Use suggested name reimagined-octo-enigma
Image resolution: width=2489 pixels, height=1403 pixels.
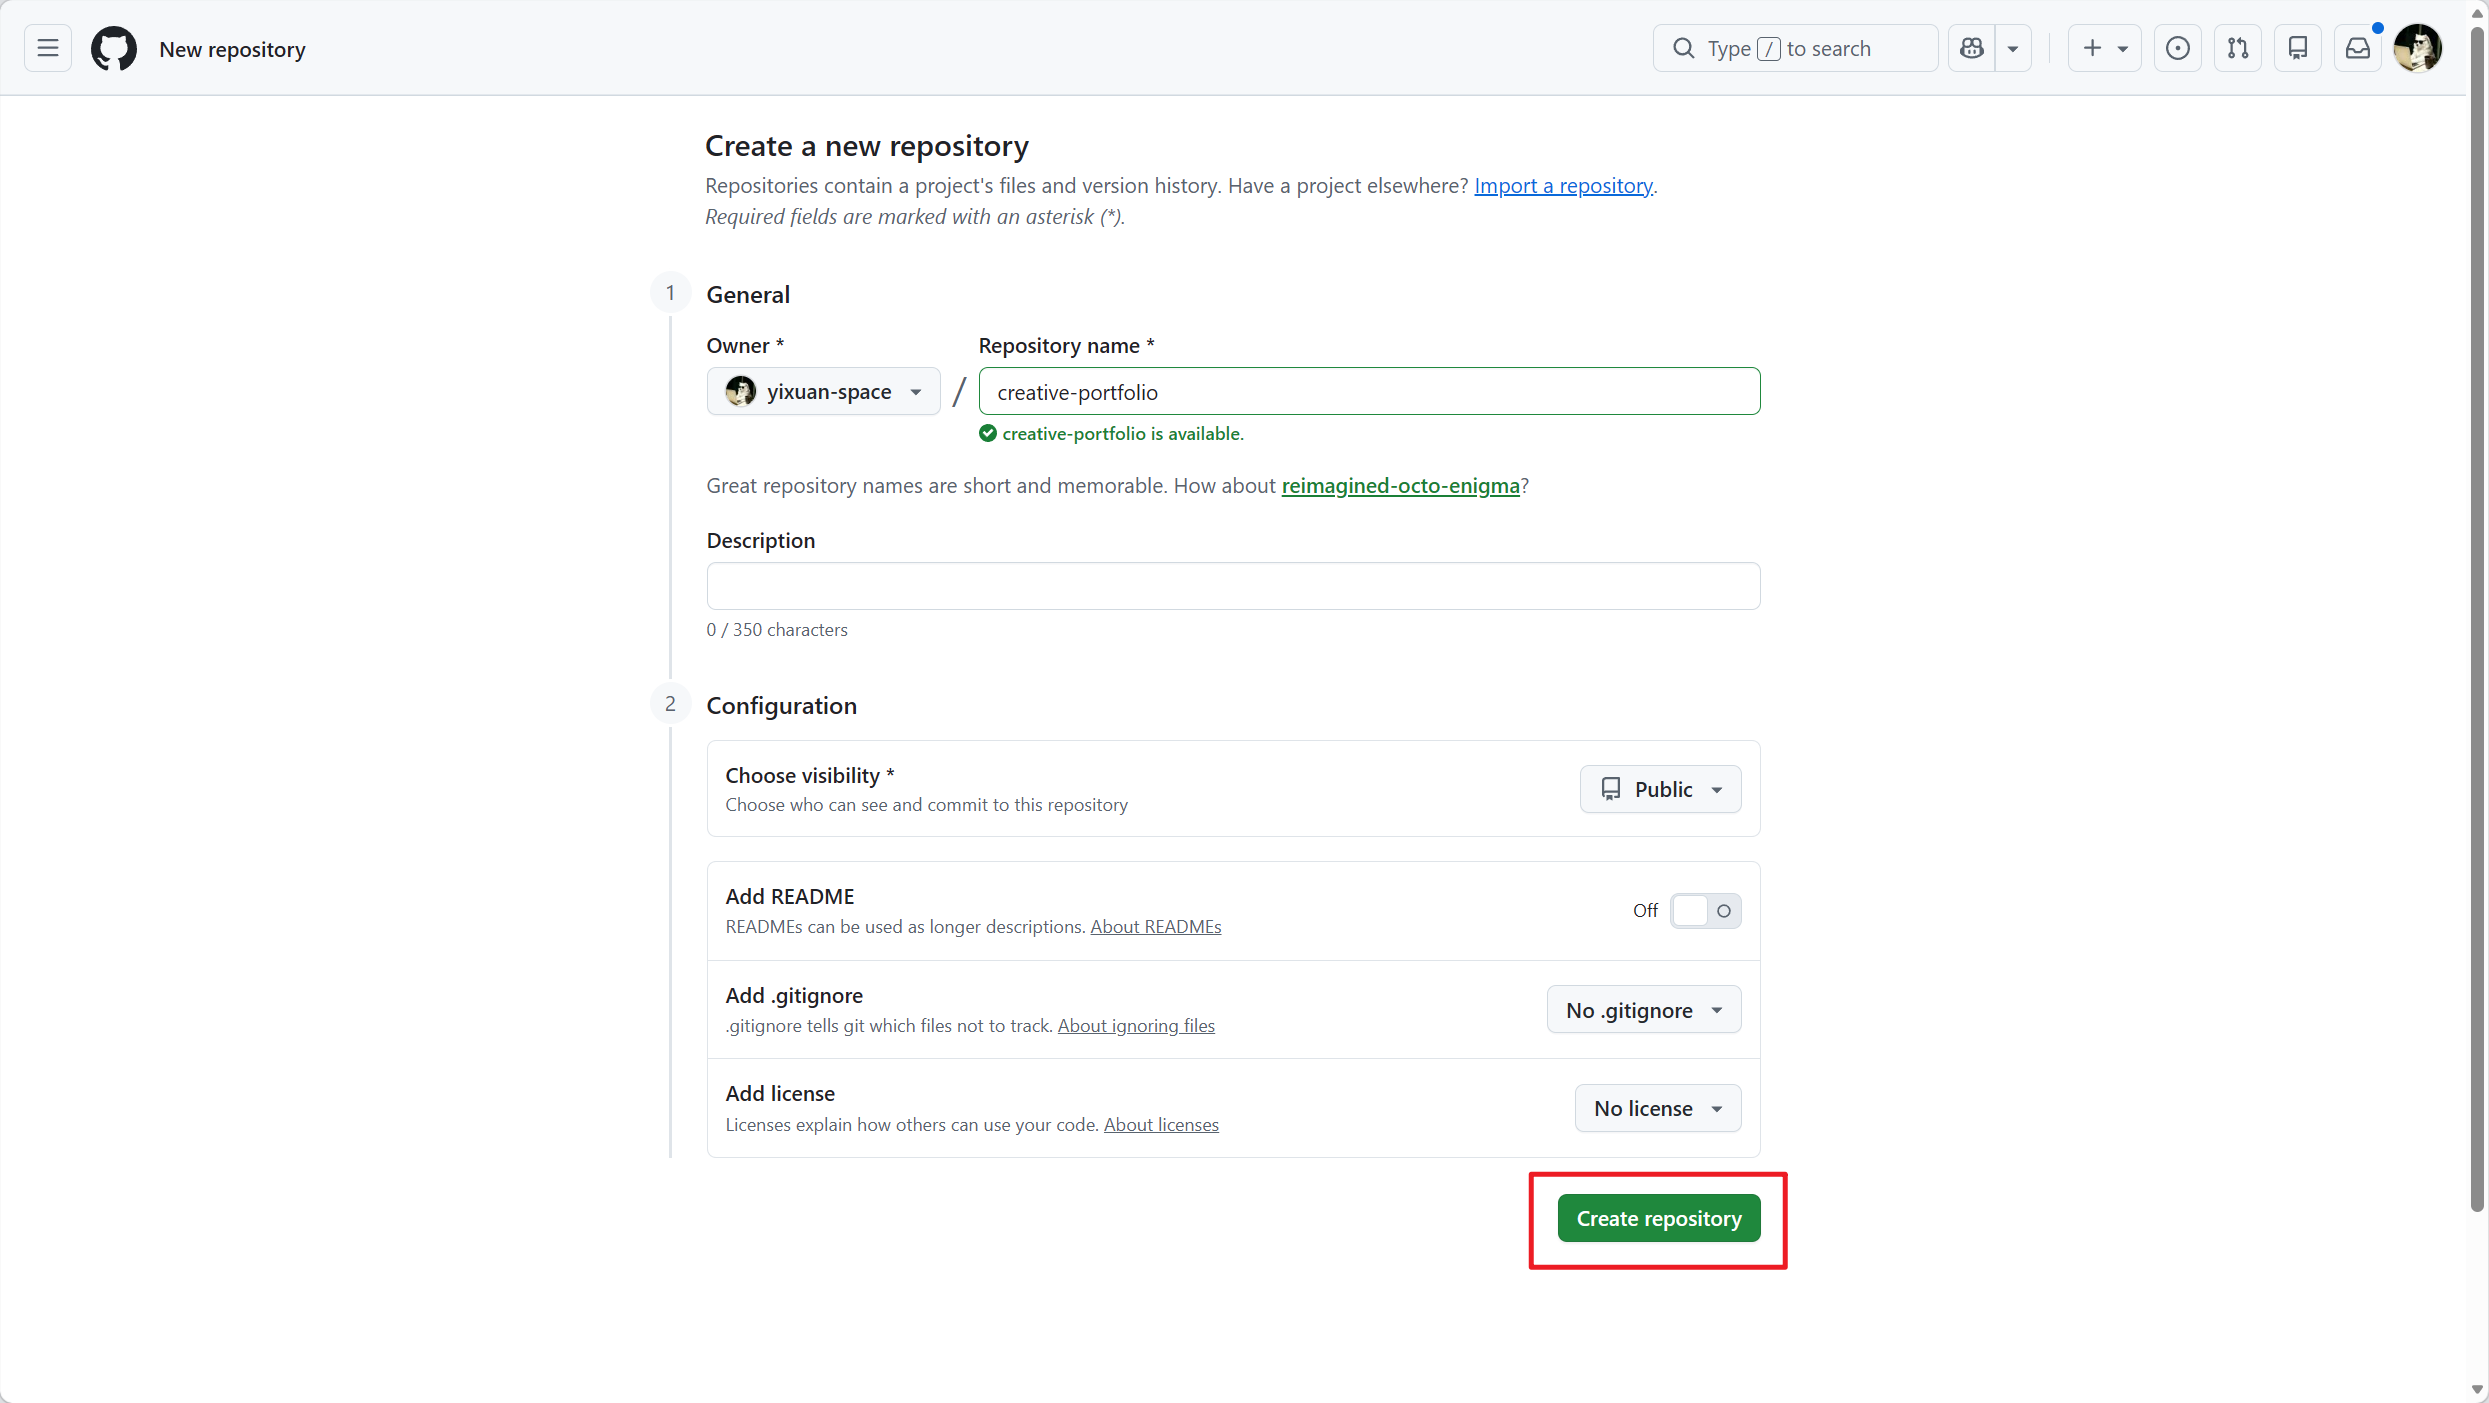click(1400, 486)
